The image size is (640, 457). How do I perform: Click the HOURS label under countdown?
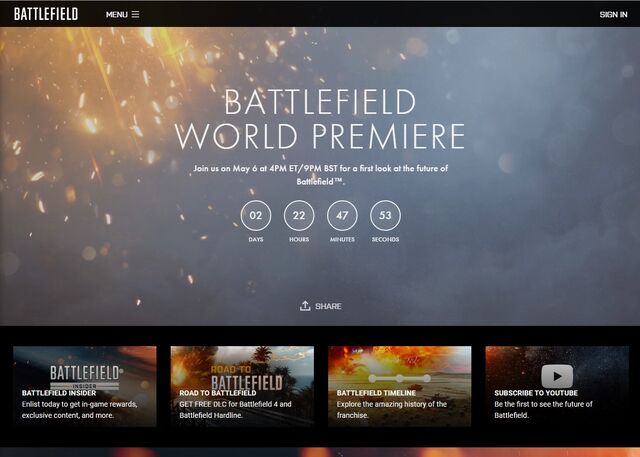(299, 240)
